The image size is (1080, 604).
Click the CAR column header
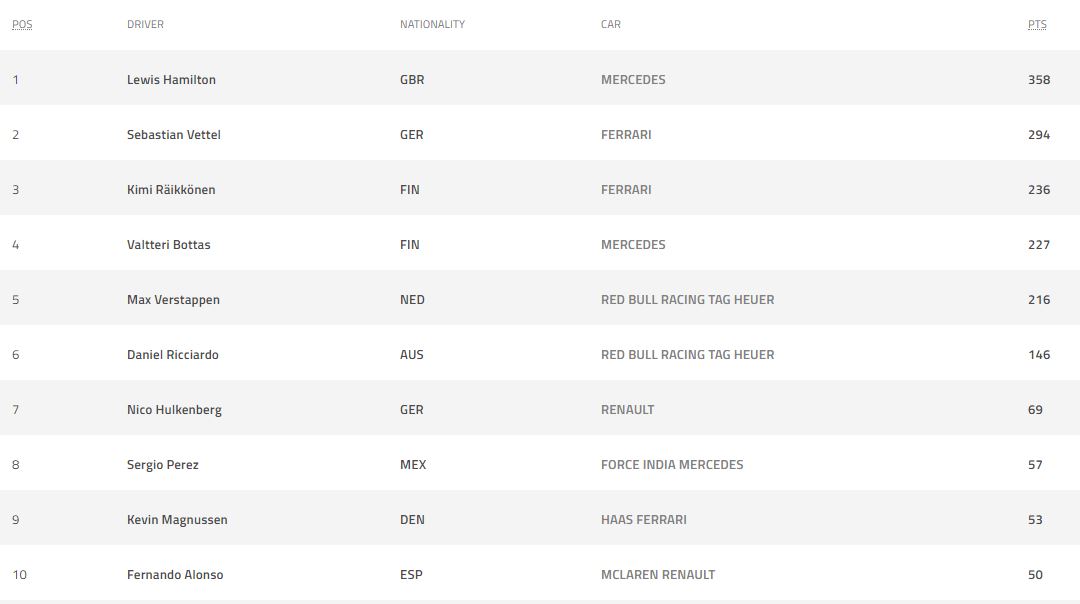click(x=611, y=24)
